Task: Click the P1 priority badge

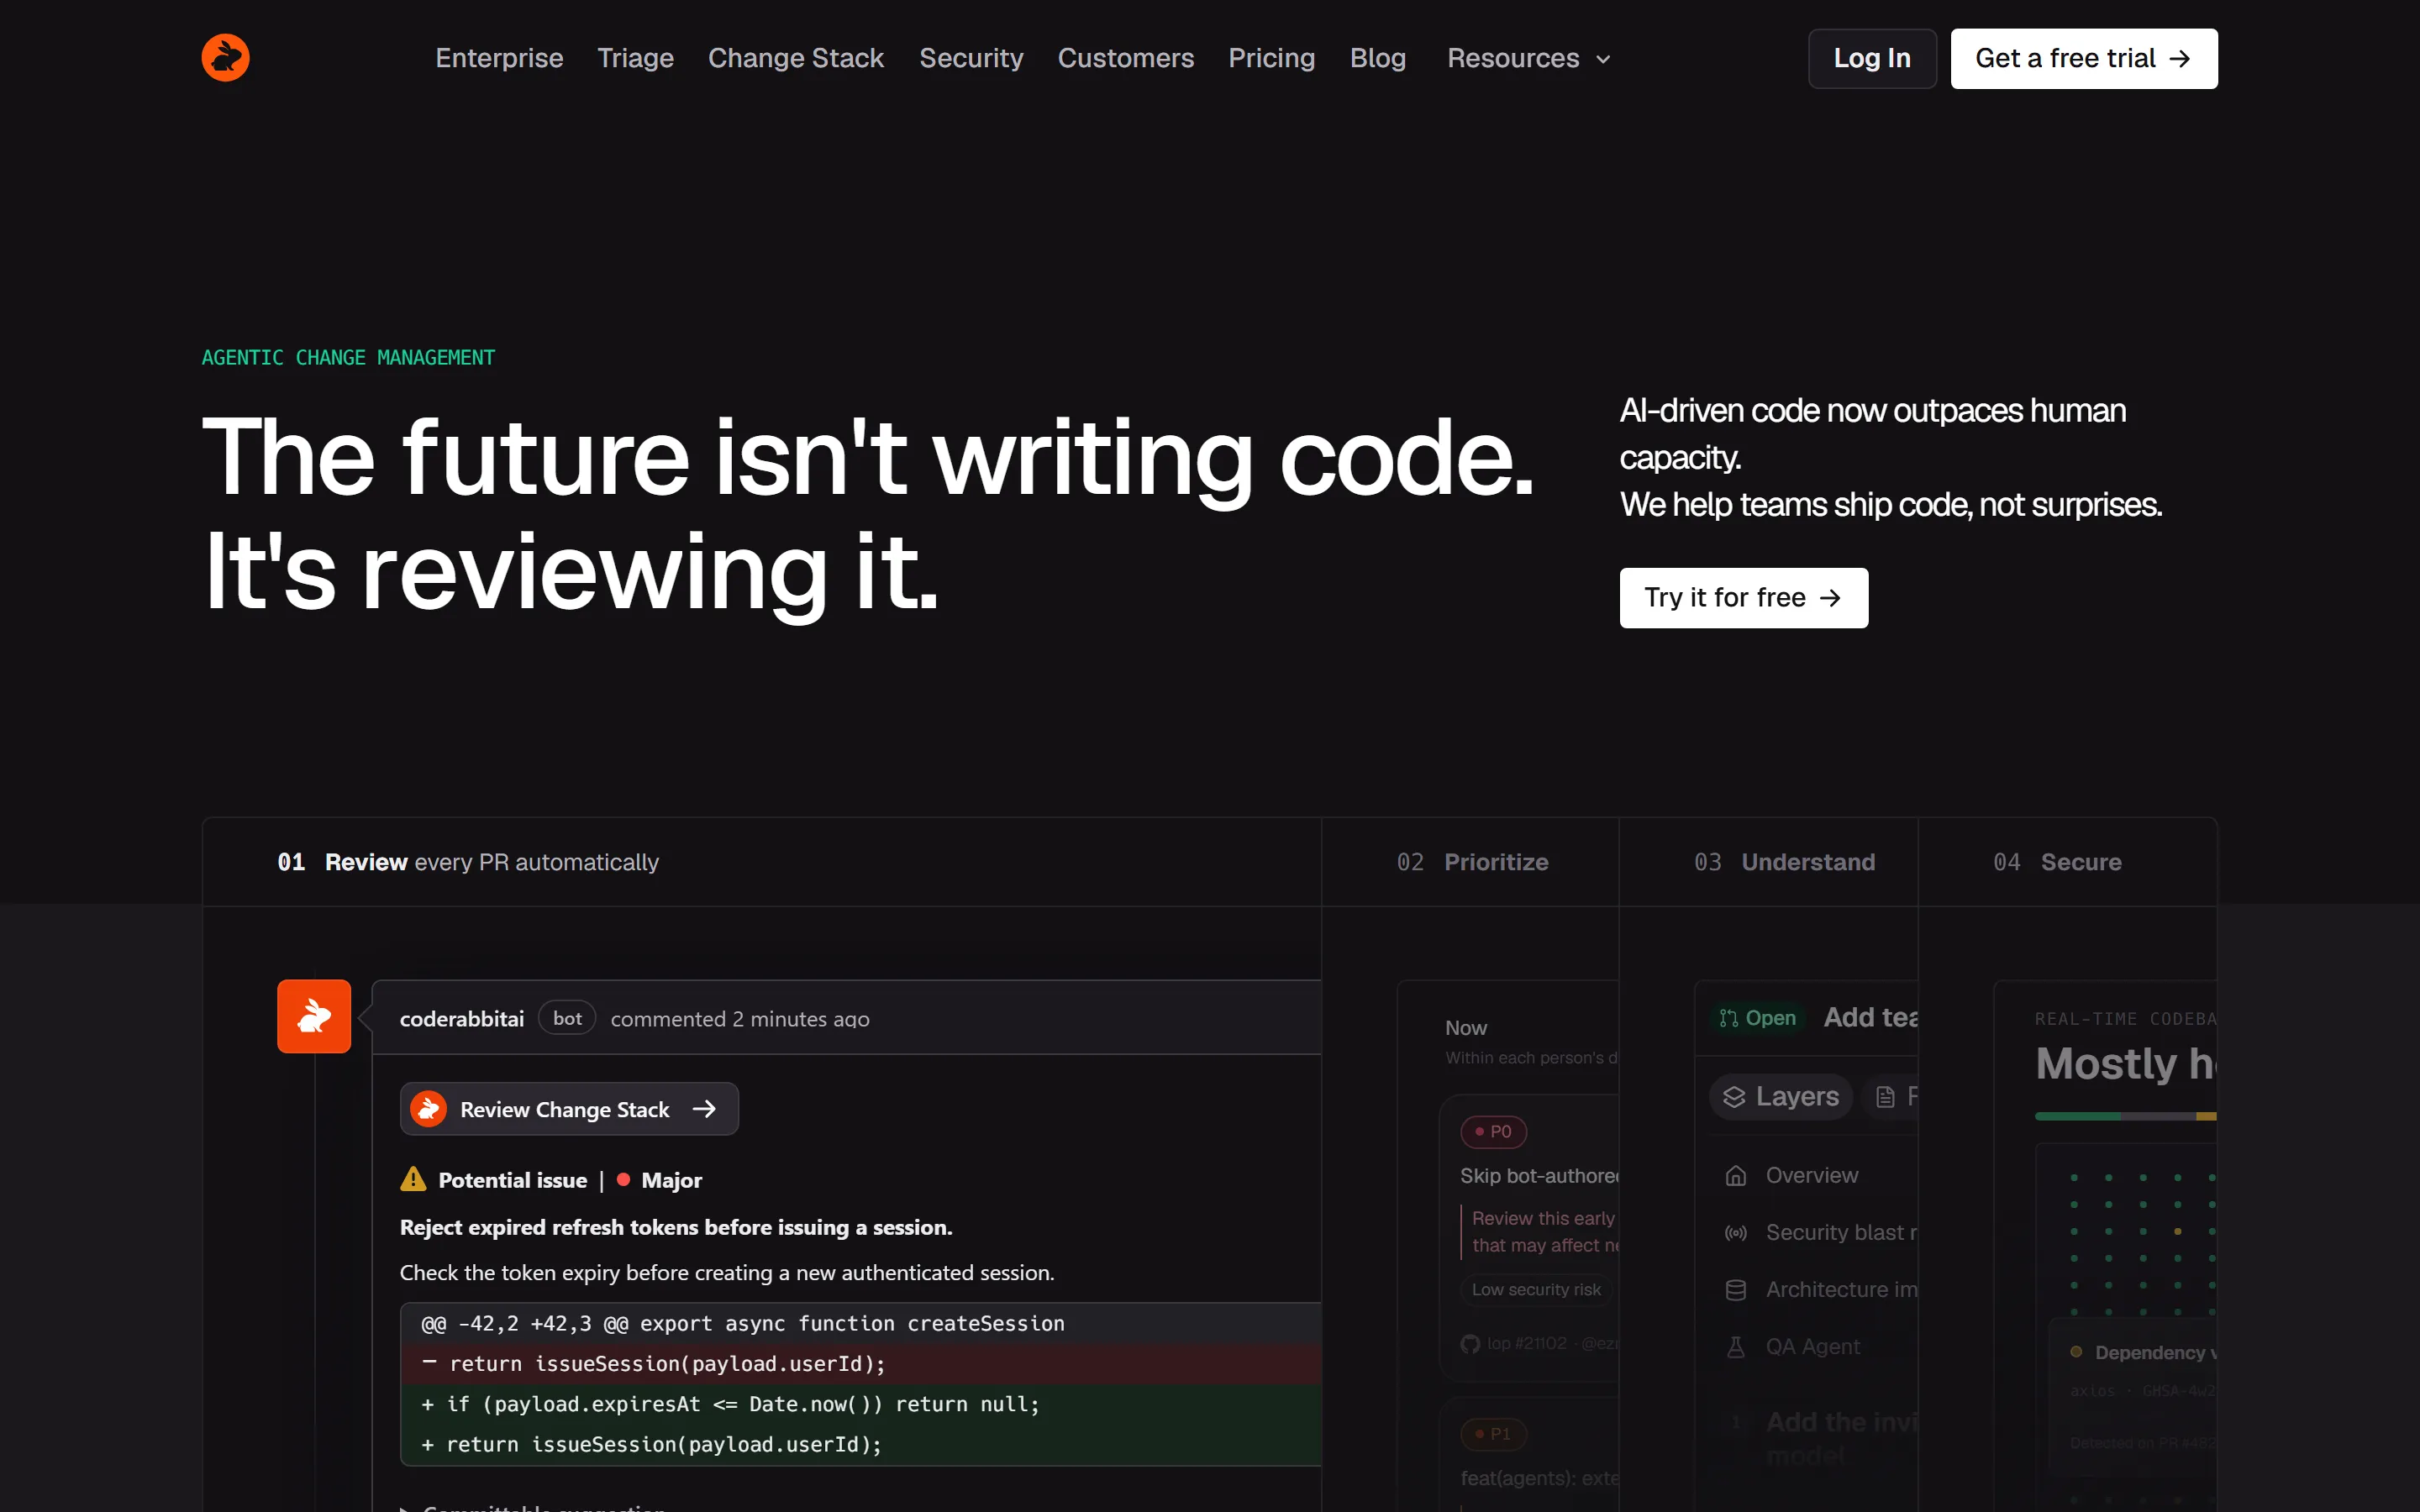Action: click(1493, 1434)
